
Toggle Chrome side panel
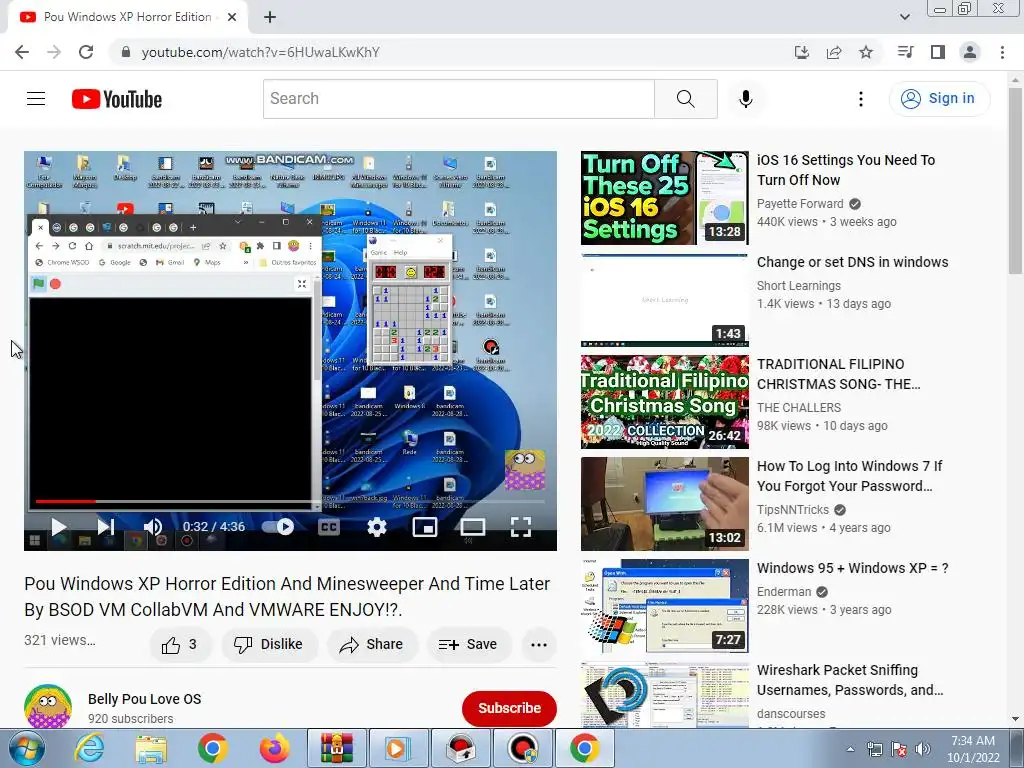[938, 52]
